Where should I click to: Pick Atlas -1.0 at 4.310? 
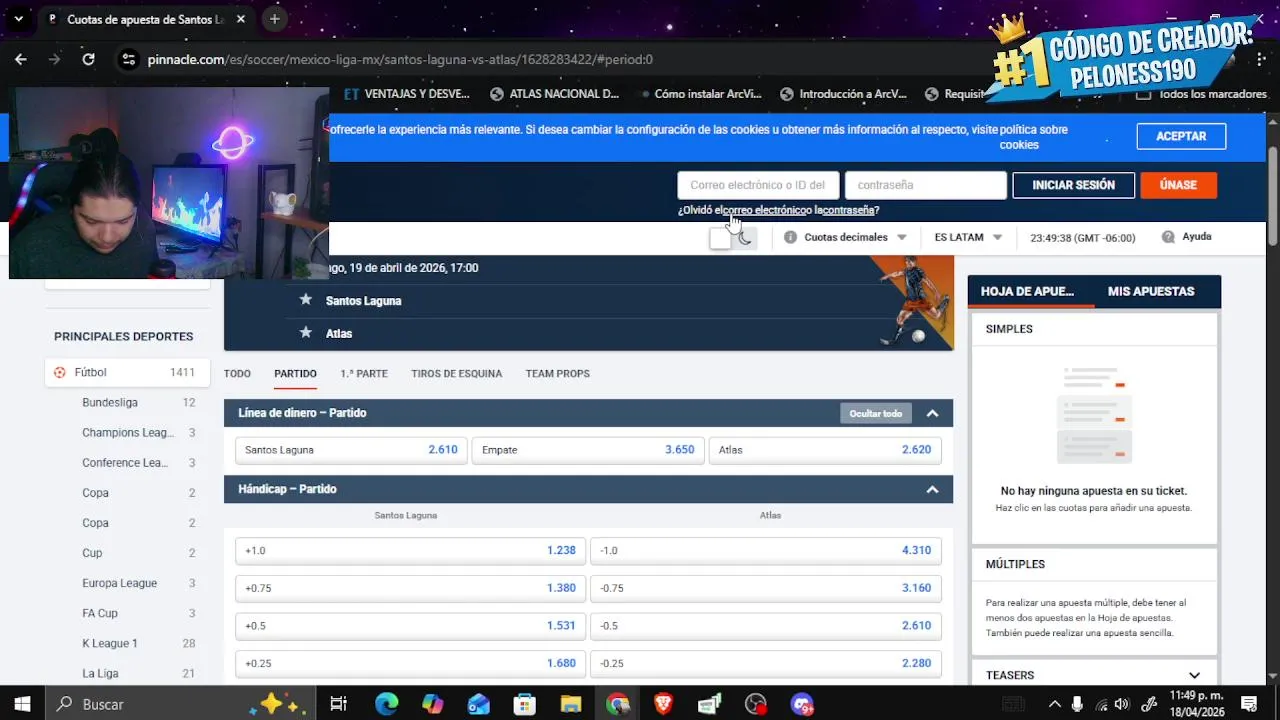coord(765,550)
